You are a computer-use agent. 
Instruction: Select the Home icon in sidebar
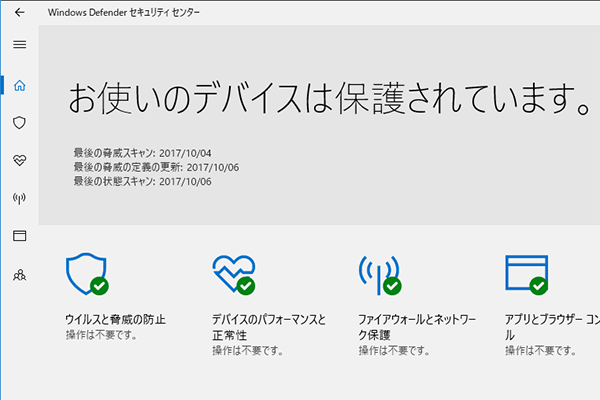20,85
